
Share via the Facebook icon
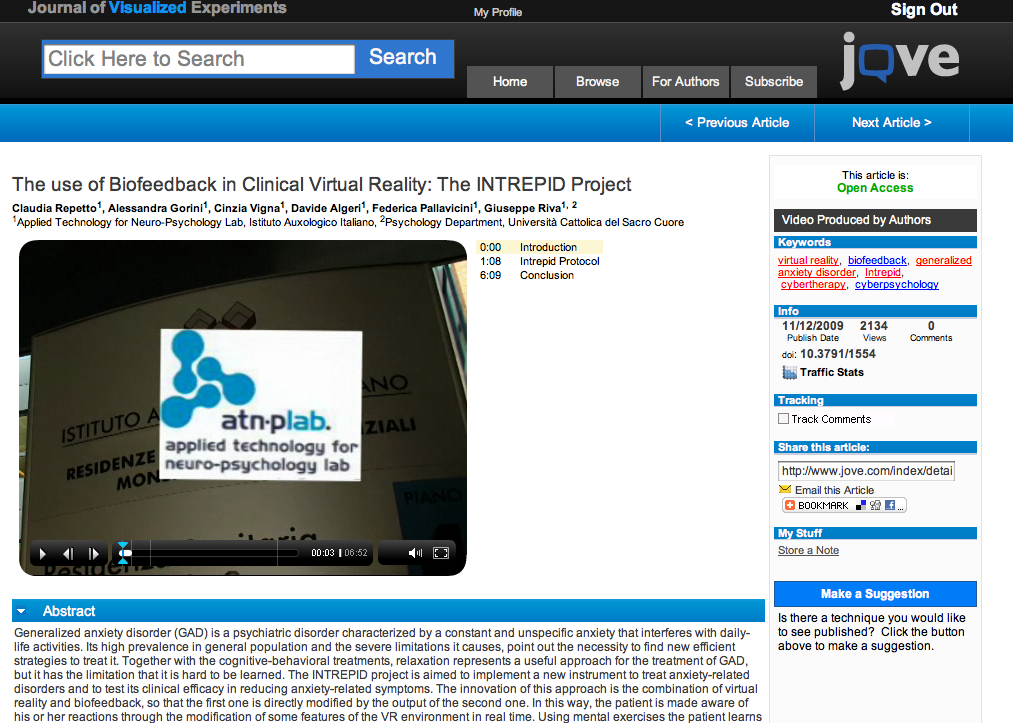(888, 506)
